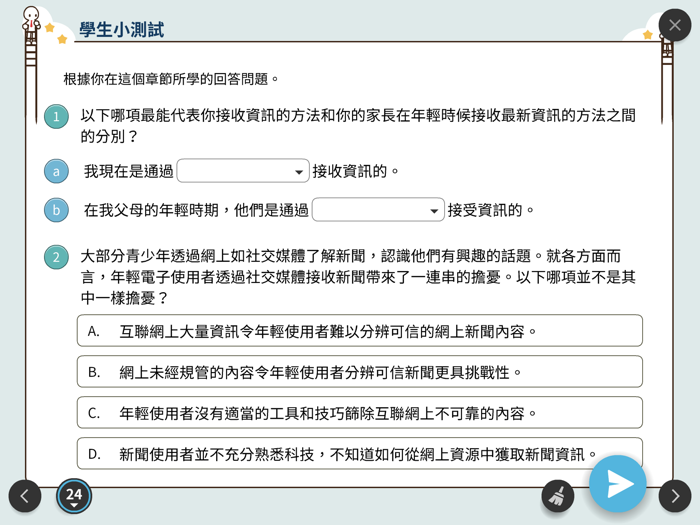Click the text 接受資訊的

(x=491, y=210)
